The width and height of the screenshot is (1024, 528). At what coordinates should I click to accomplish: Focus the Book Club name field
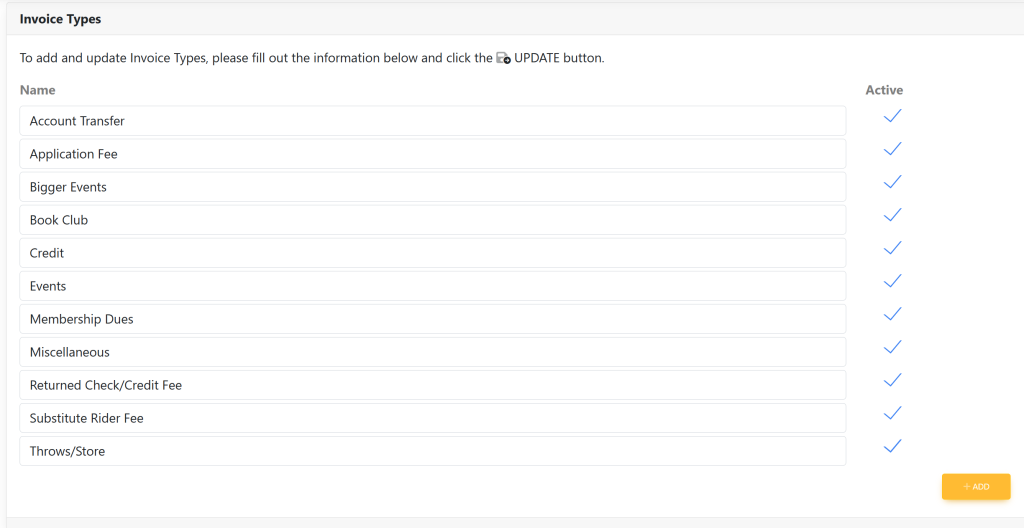(432, 220)
